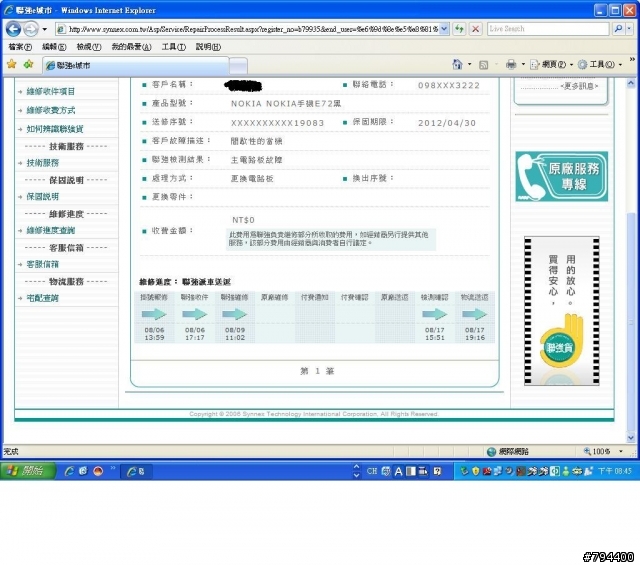This screenshot has width=640, height=565.
Task: Click 維修進度查詢 sidebar link
Action: click(x=51, y=231)
